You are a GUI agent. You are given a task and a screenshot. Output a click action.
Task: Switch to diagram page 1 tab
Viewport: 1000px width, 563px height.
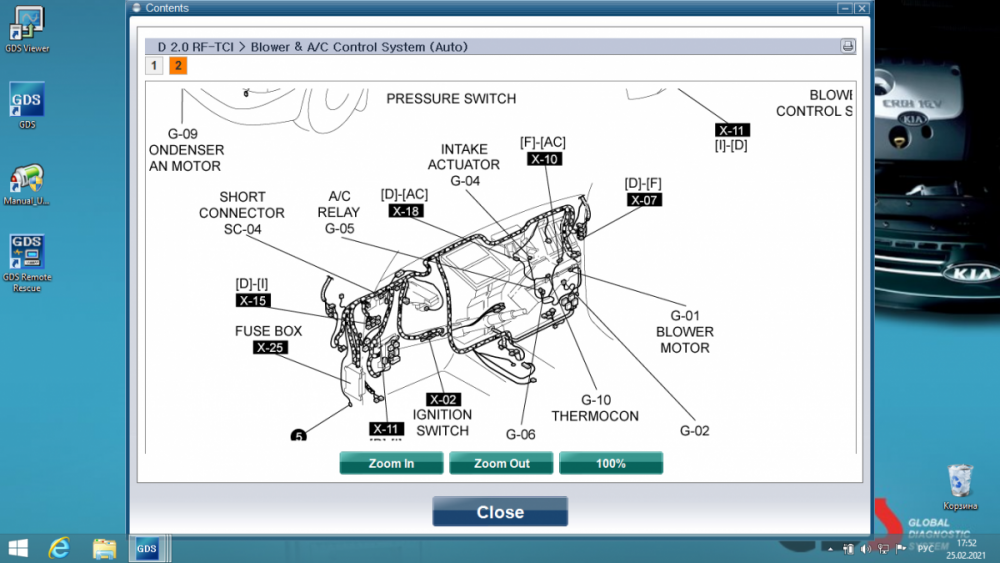(x=154, y=66)
